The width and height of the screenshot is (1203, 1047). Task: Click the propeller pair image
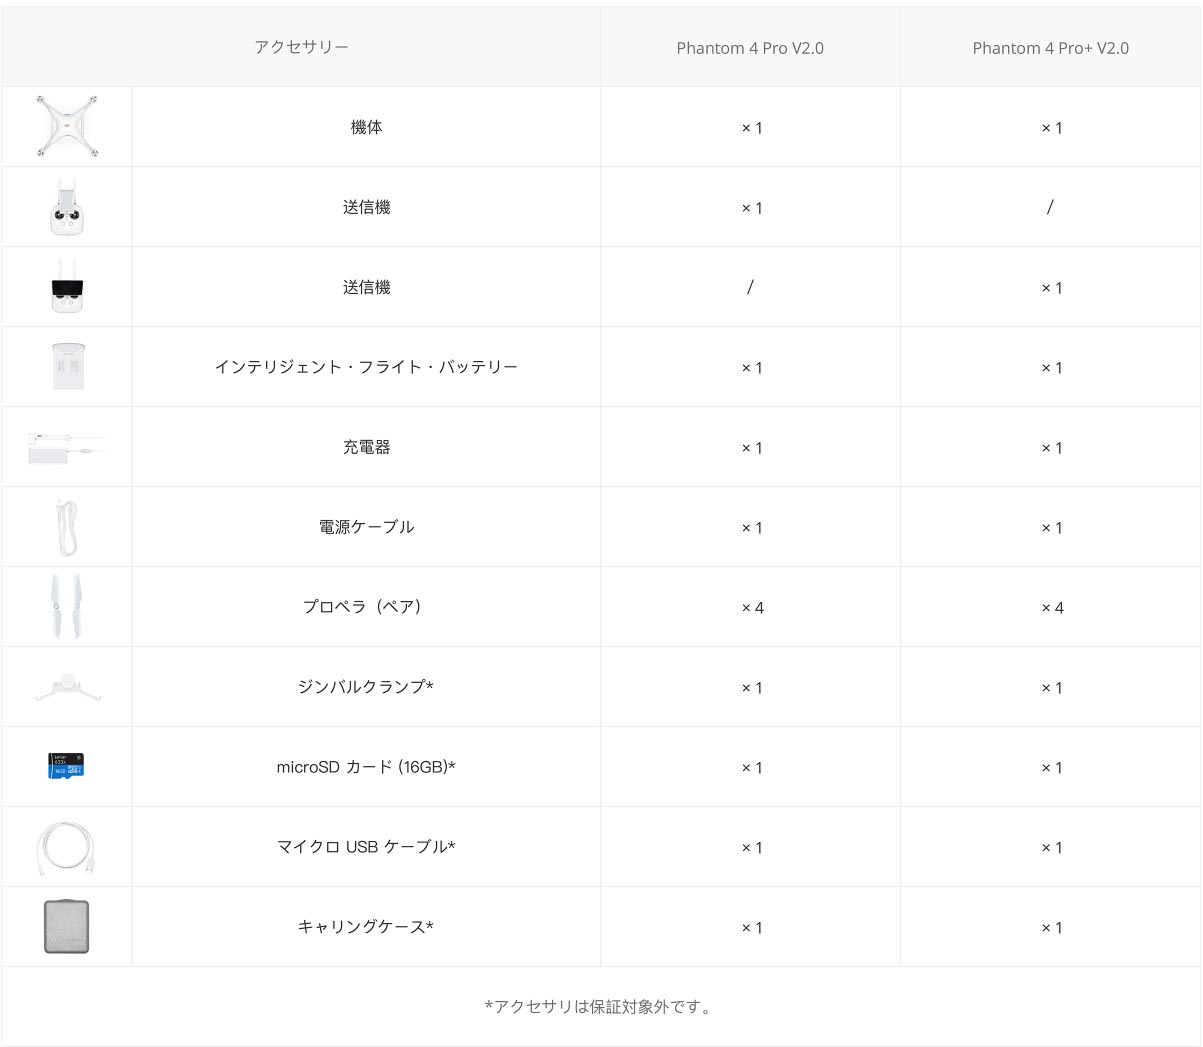(67, 607)
